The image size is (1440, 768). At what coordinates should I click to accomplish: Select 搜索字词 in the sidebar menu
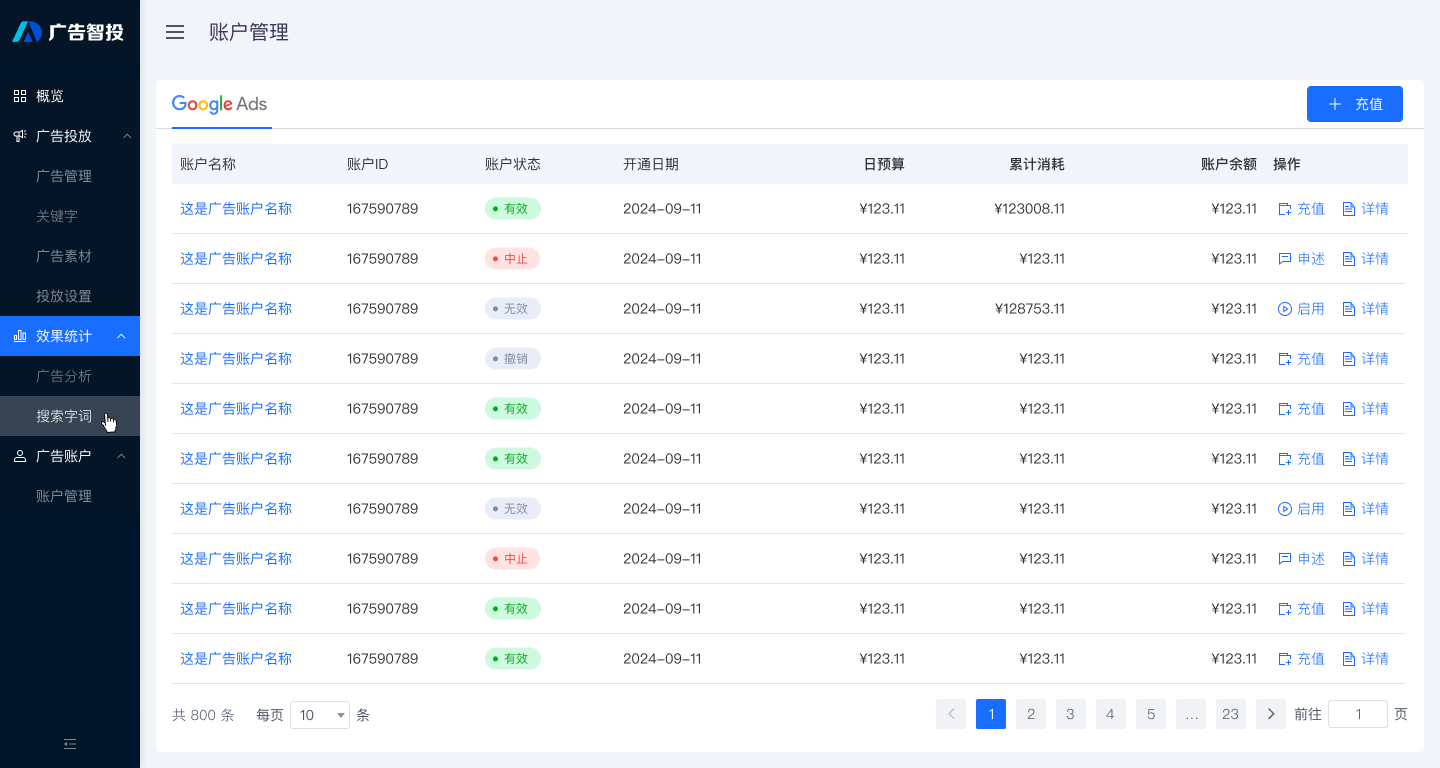point(66,416)
